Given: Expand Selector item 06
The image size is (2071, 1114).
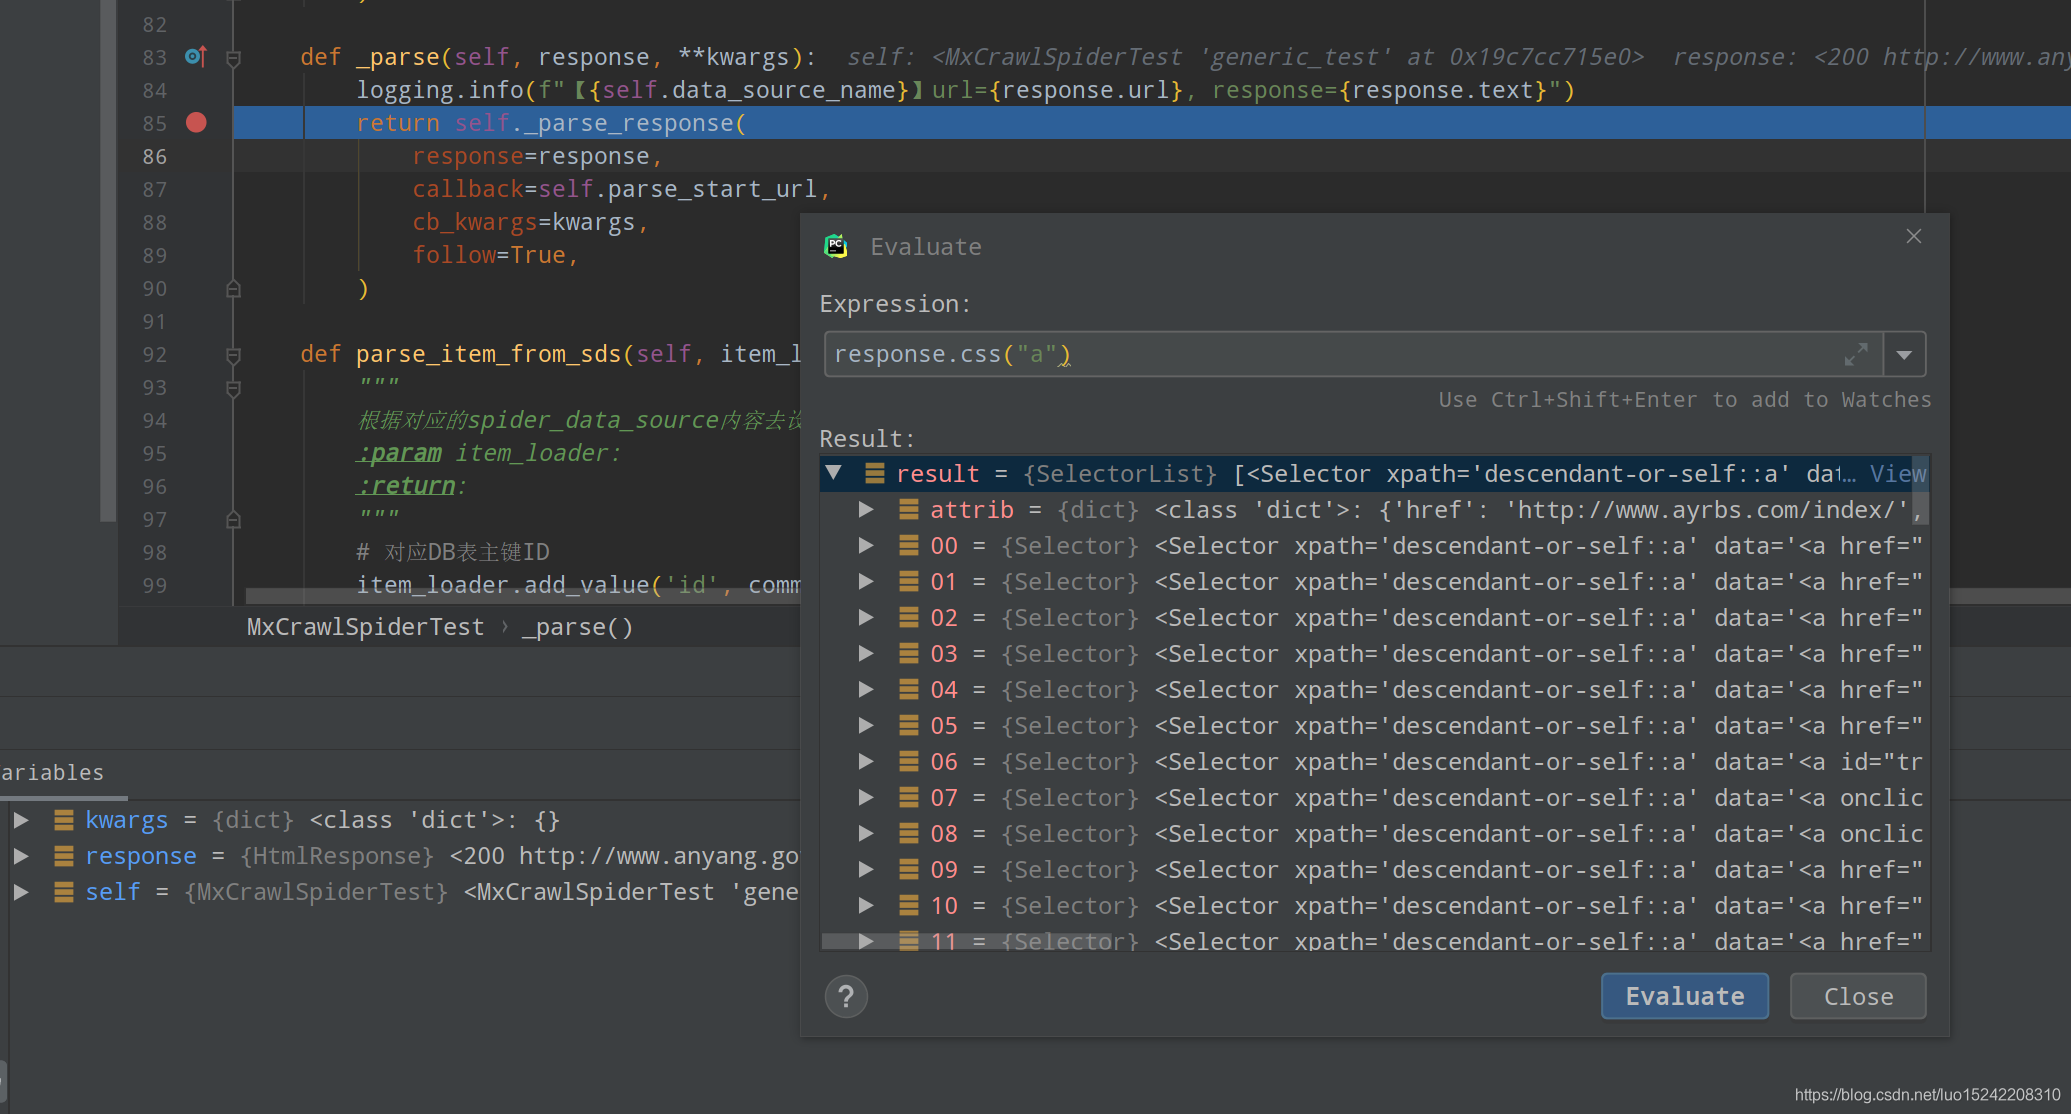Looking at the screenshot, I should (866, 762).
